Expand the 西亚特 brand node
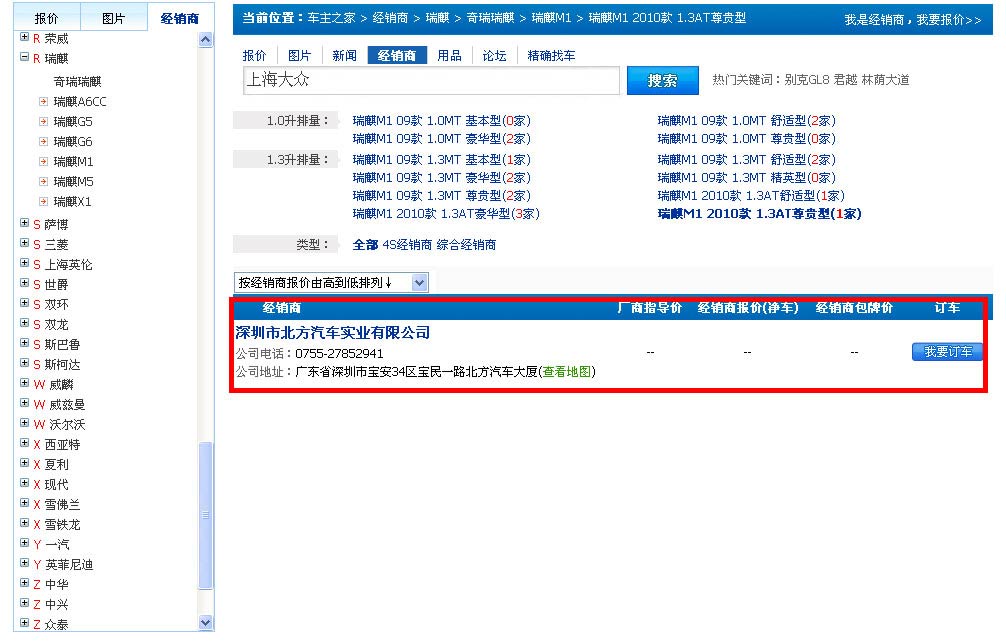The height and width of the screenshot is (643, 1006). [24, 443]
